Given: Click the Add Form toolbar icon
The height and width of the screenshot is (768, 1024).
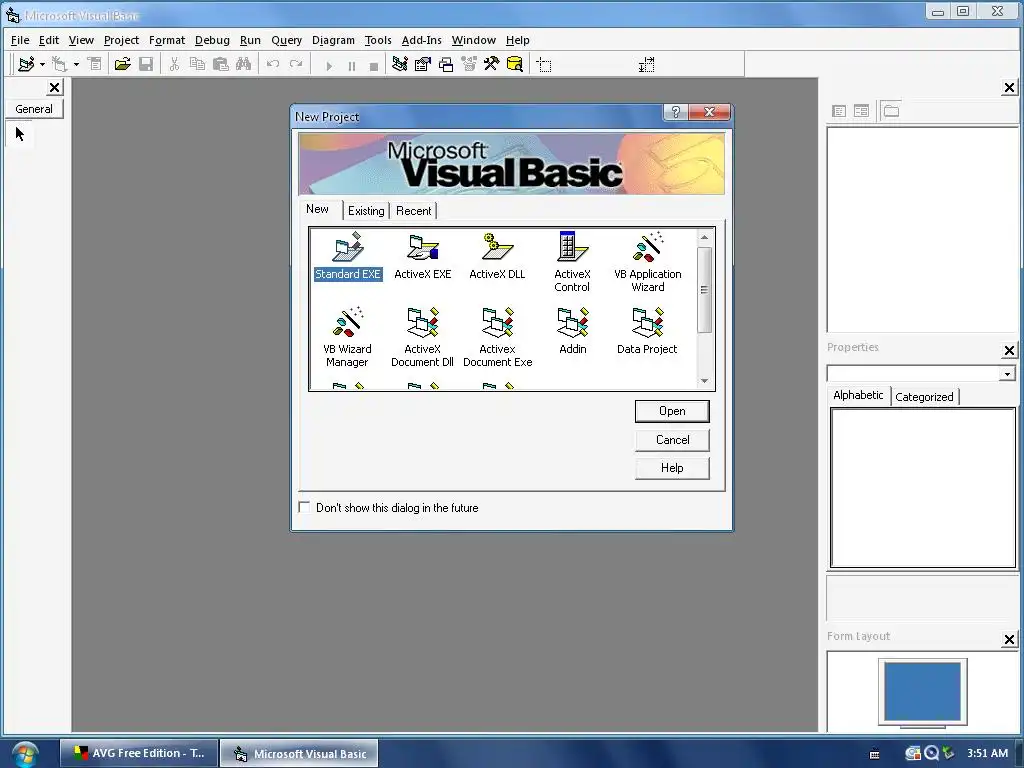Looking at the screenshot, I should [x=59, y=64].
